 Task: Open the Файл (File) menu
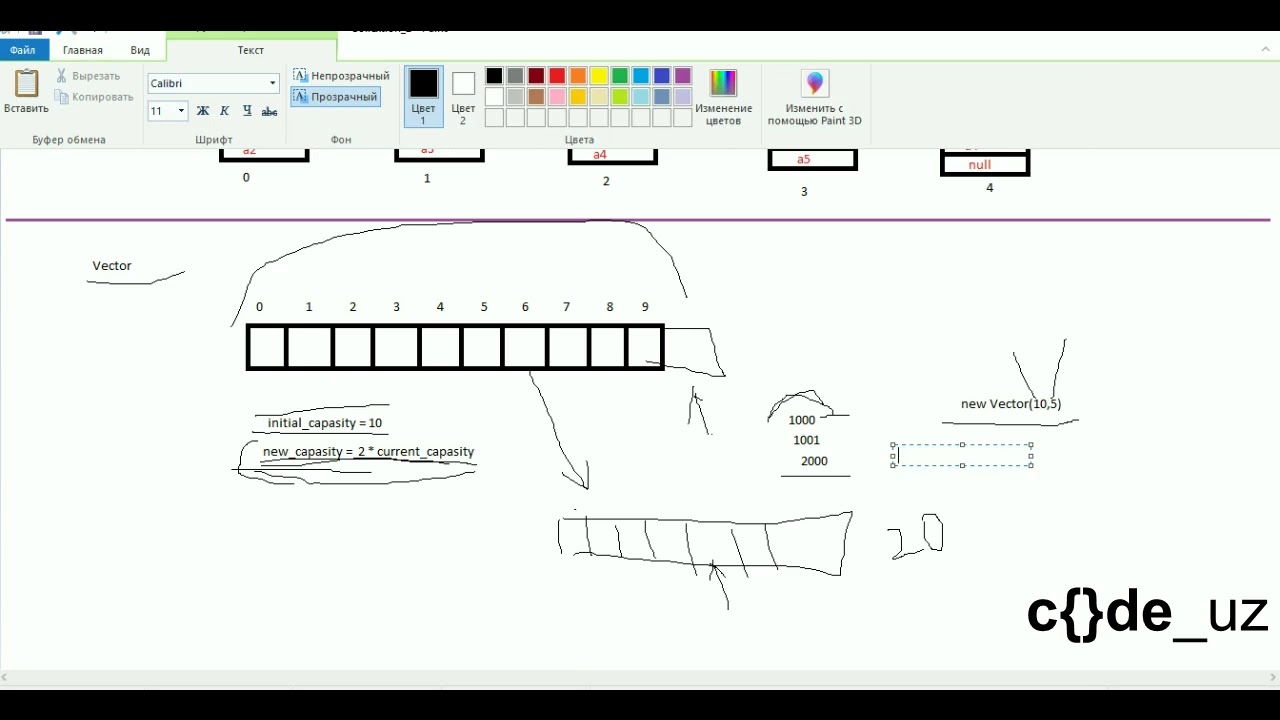coord(22,50)
